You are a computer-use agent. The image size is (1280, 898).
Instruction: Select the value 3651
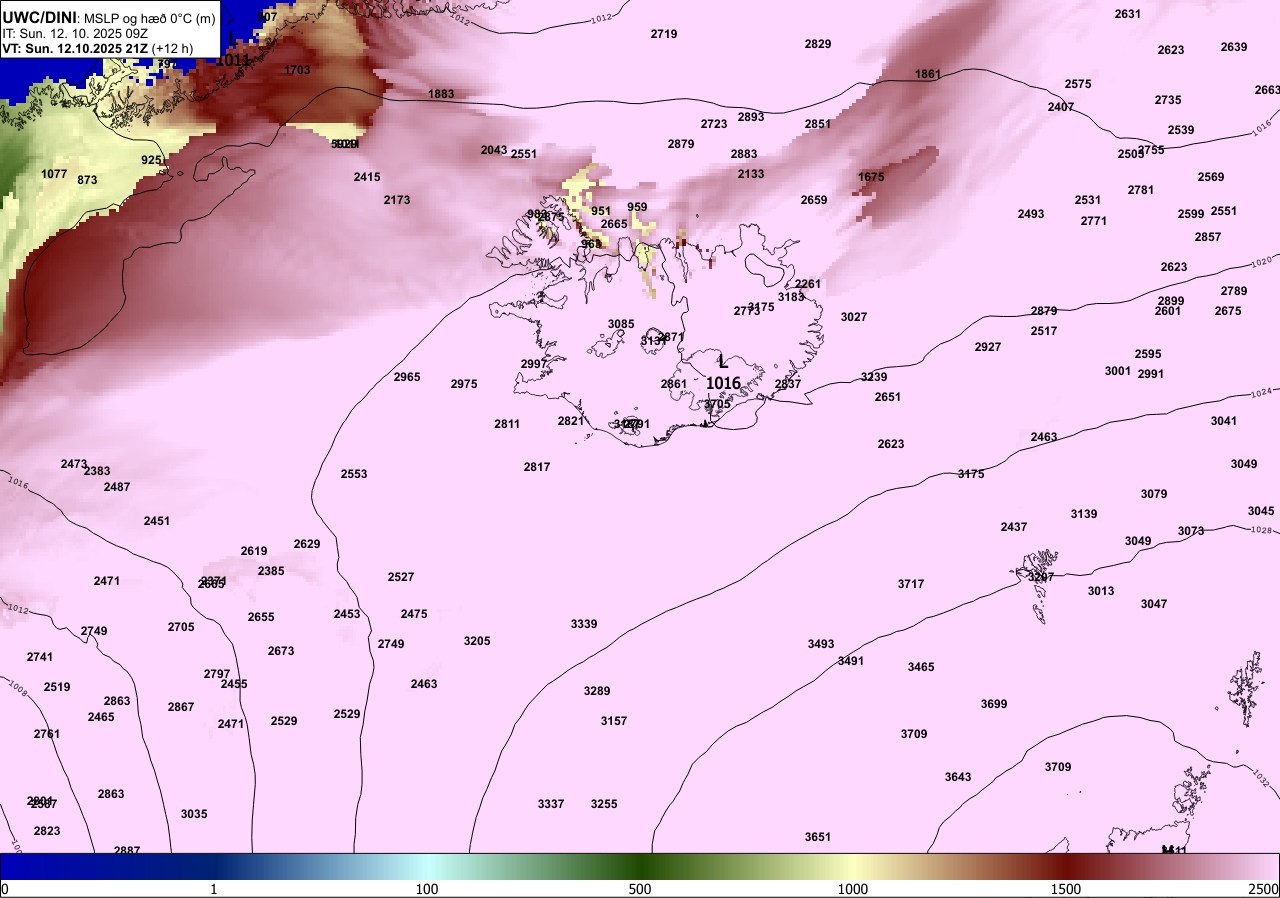pos(818,837)
